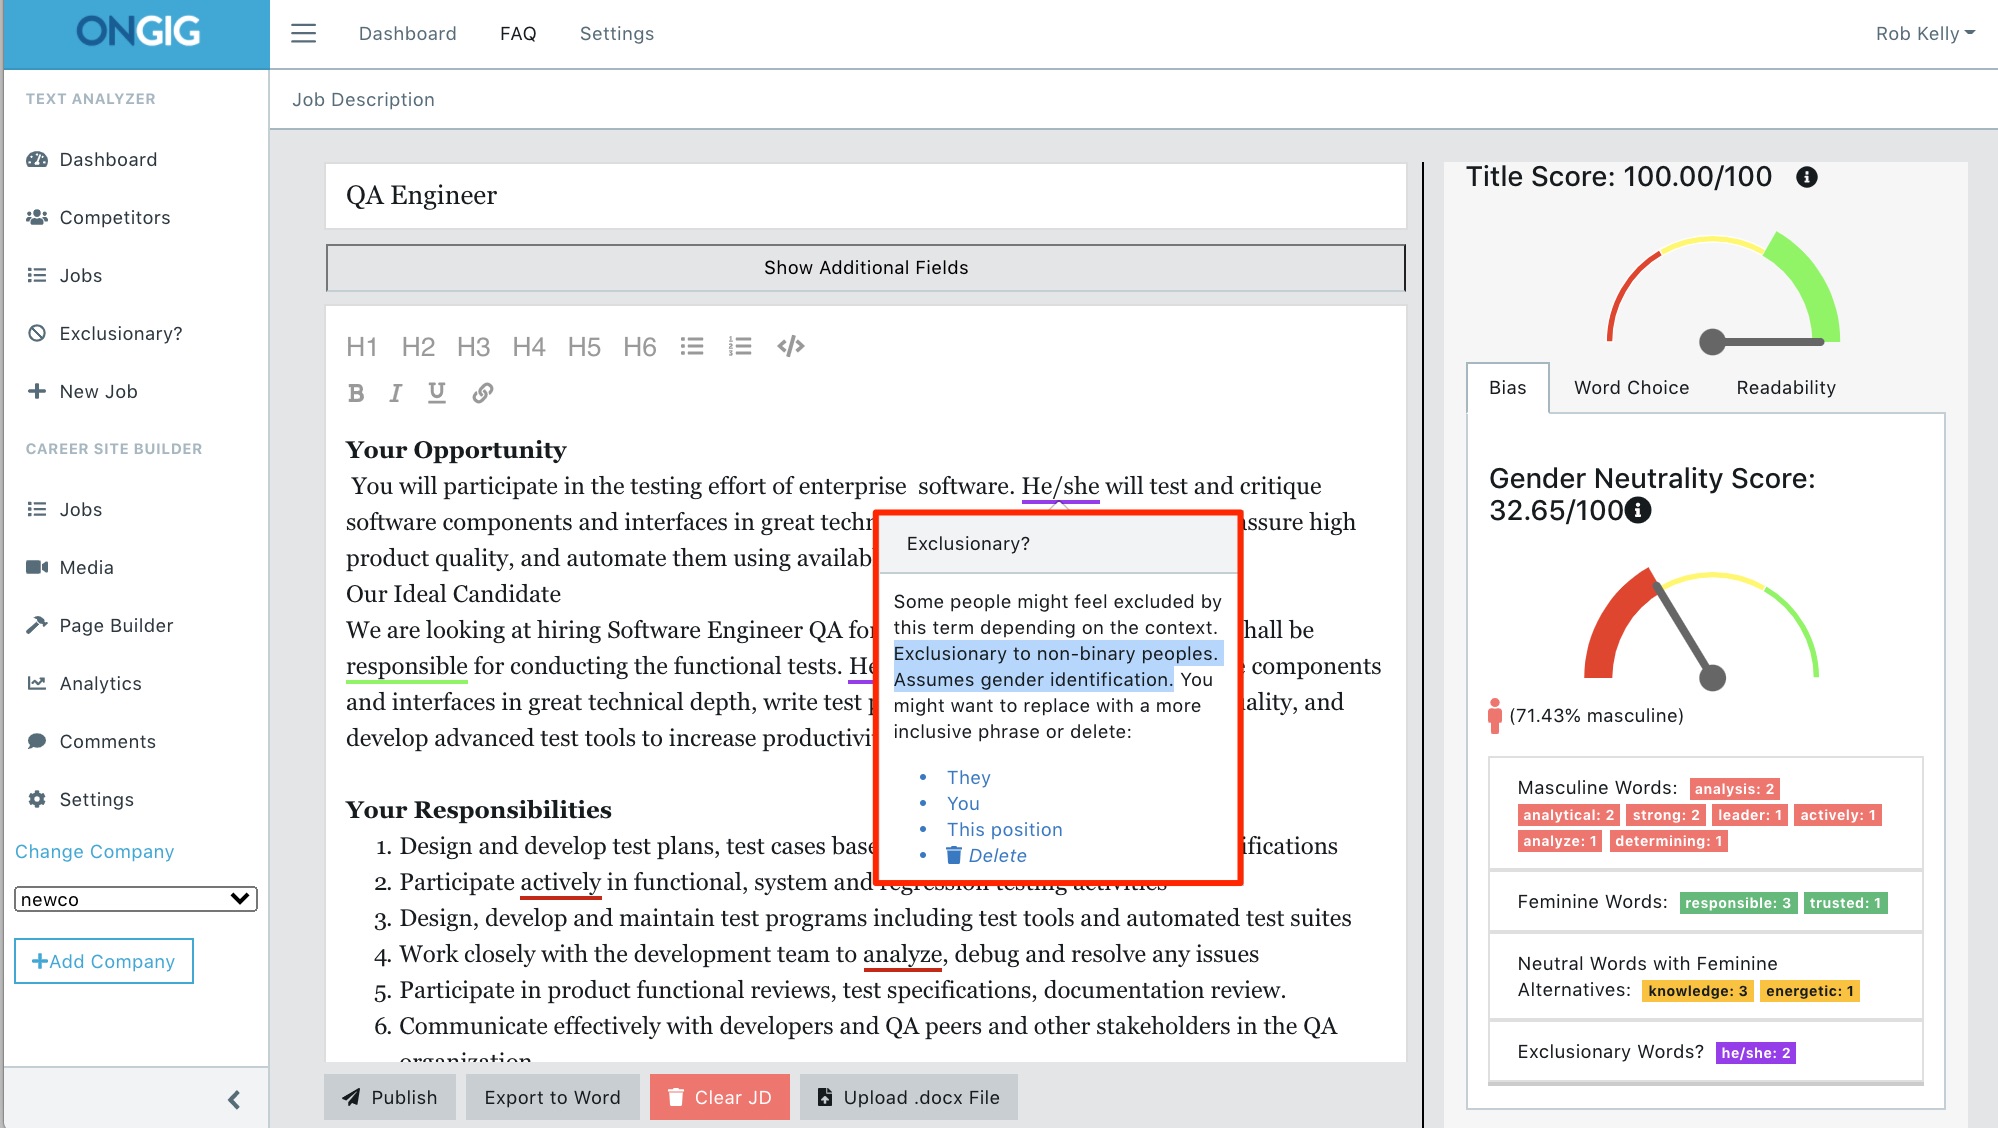Insert a bulleted list in the editor
1998x1128 pixels.
tap(692, 346)
